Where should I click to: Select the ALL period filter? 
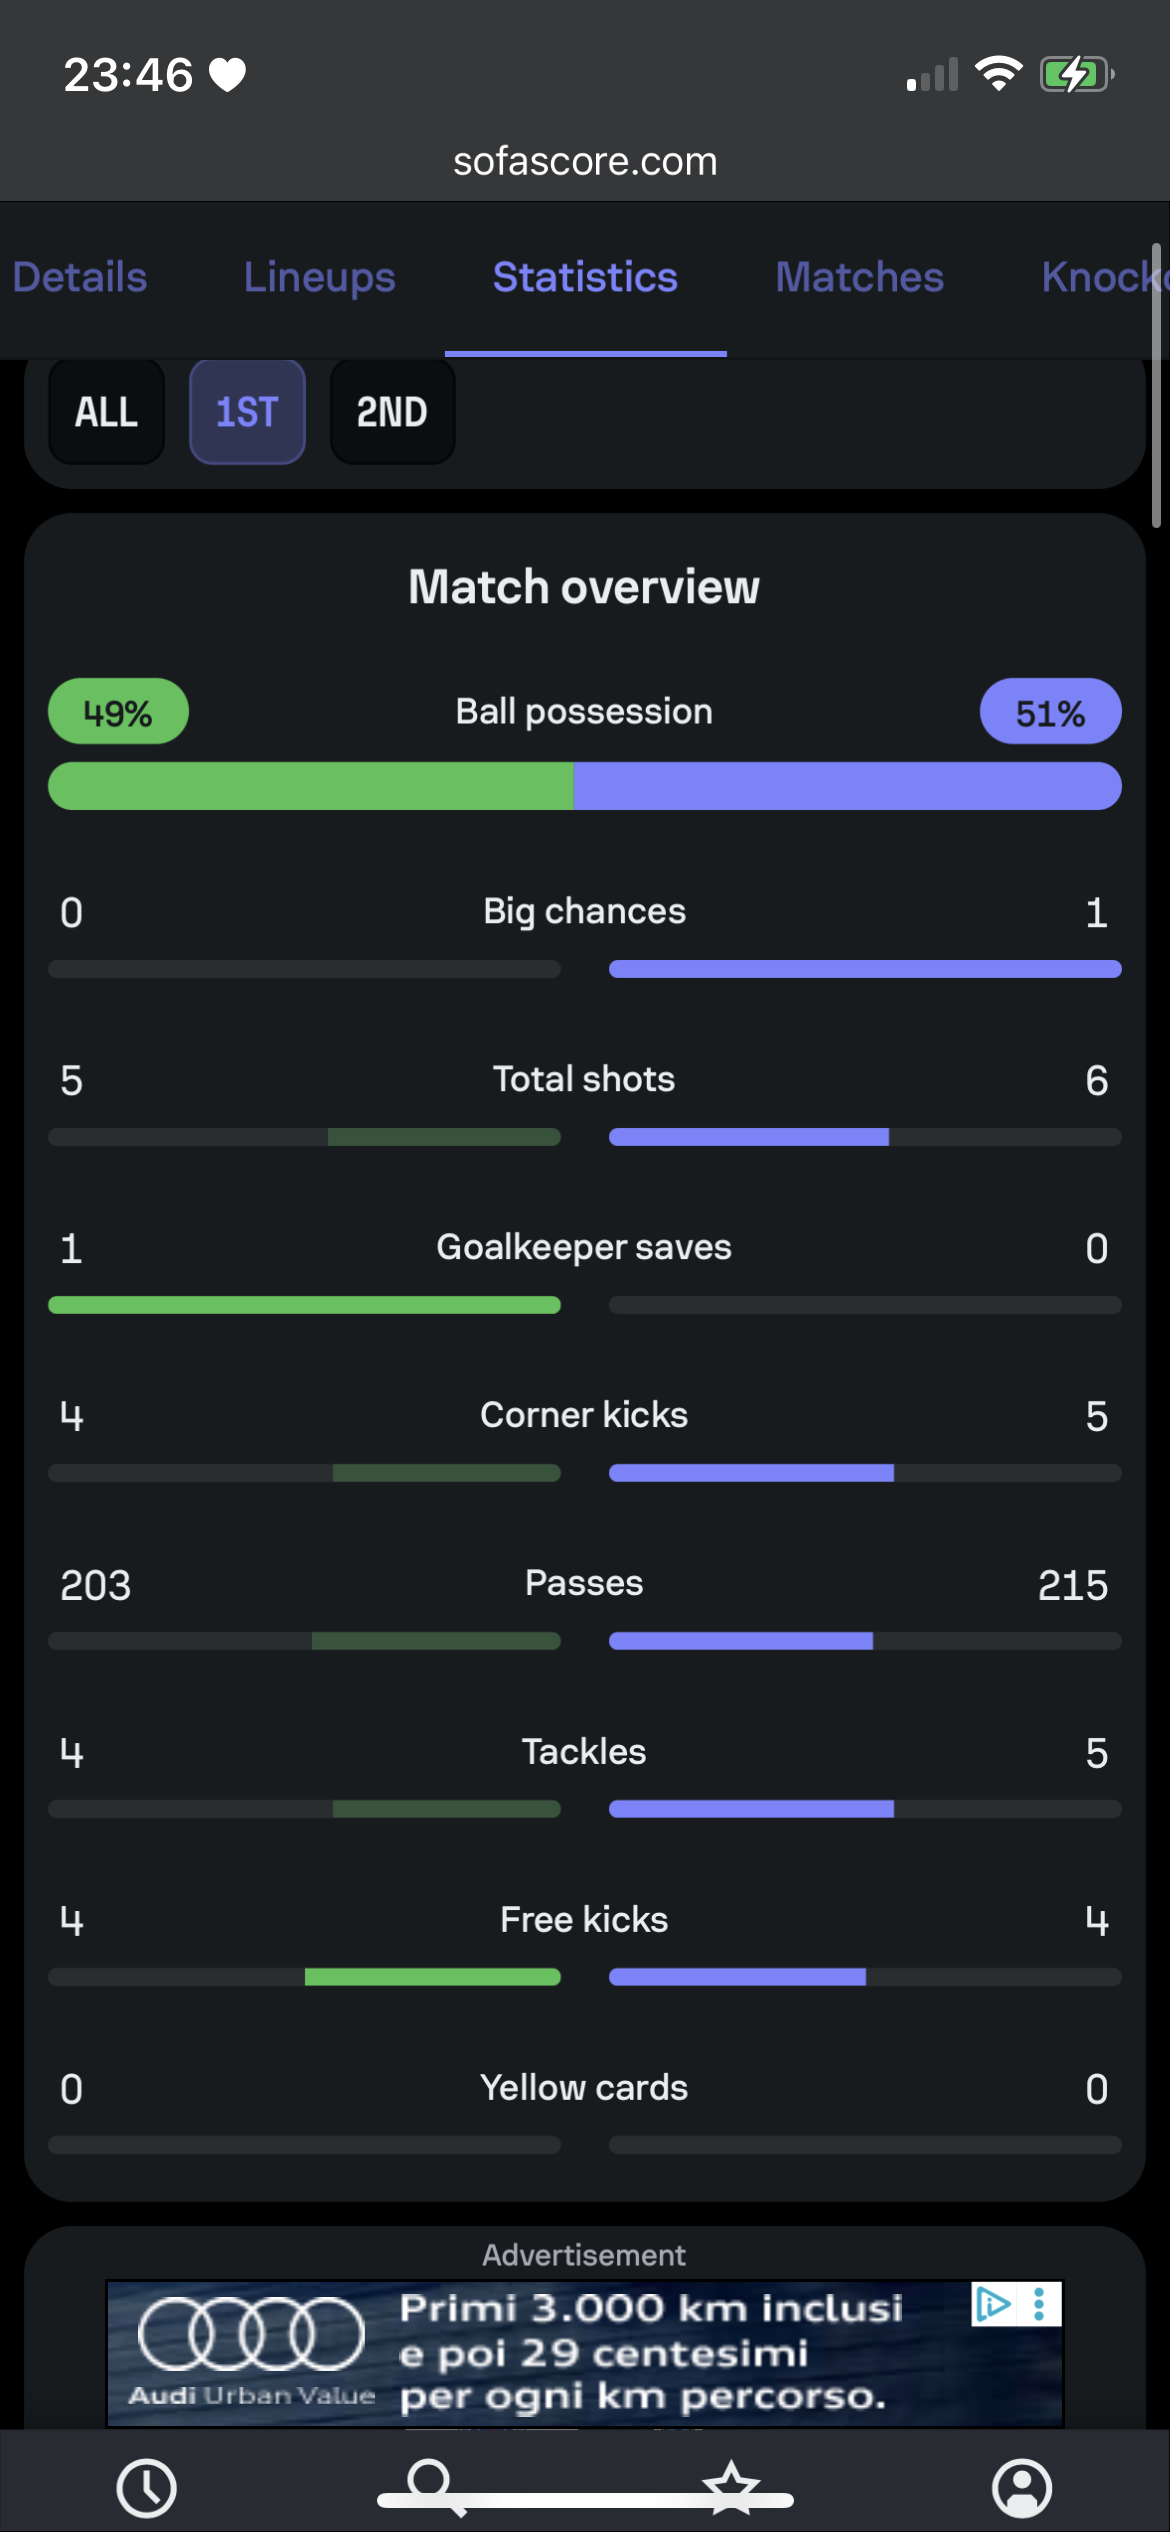[x=106, y=412]
